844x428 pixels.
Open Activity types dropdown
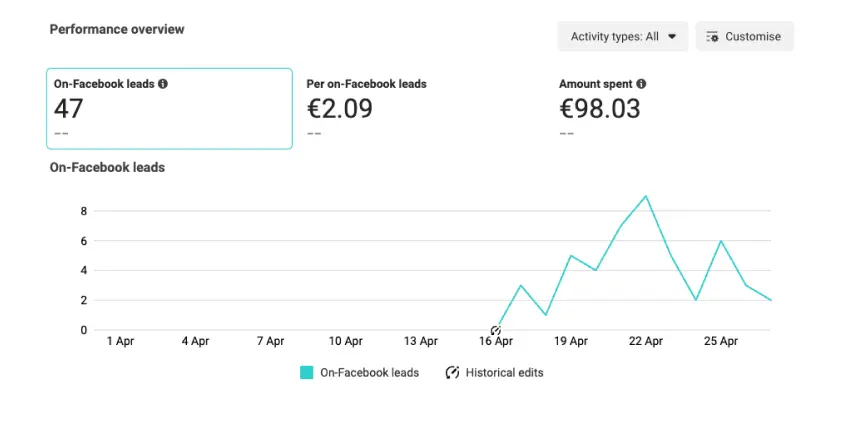[622, 37]
